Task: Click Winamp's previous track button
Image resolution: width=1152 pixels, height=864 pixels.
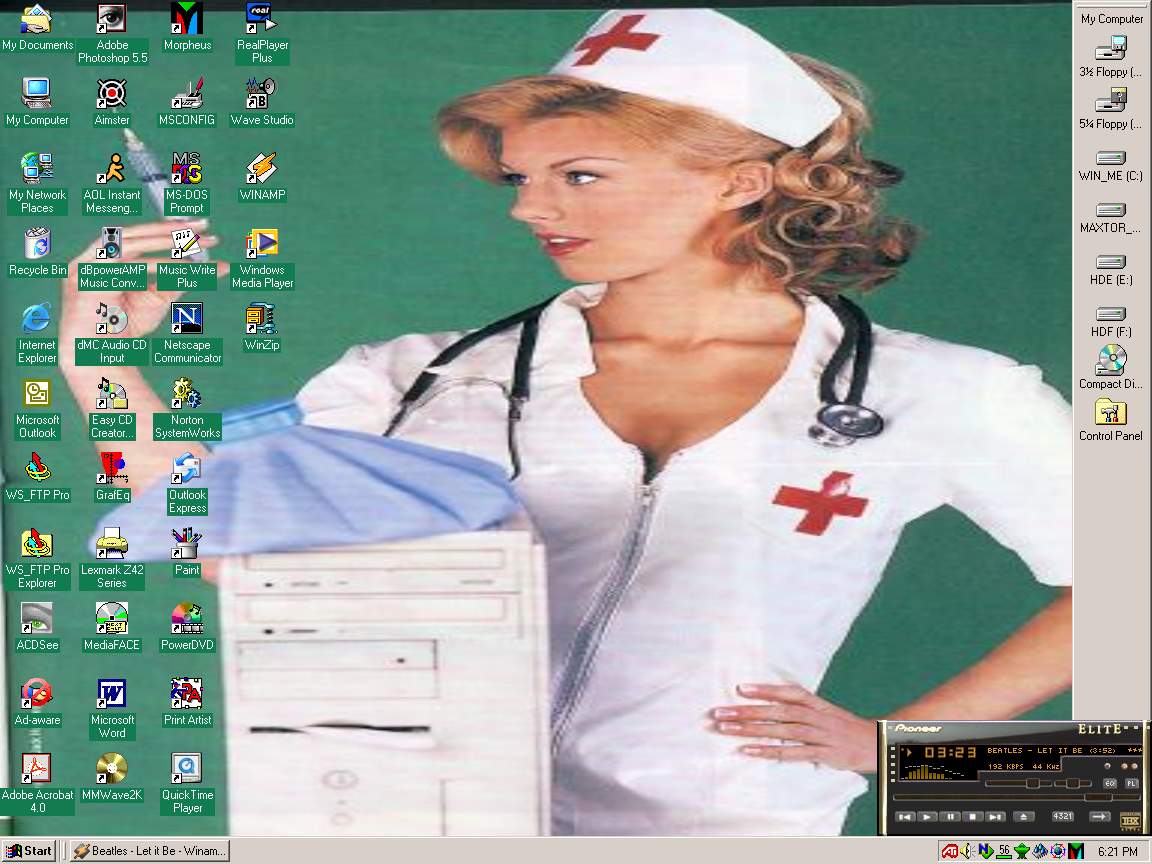Action: [x=905, y=816]
